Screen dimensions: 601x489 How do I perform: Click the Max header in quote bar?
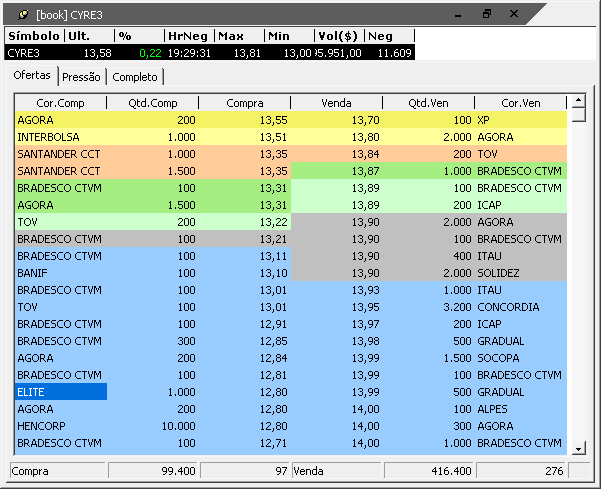[x=240, y=36]
